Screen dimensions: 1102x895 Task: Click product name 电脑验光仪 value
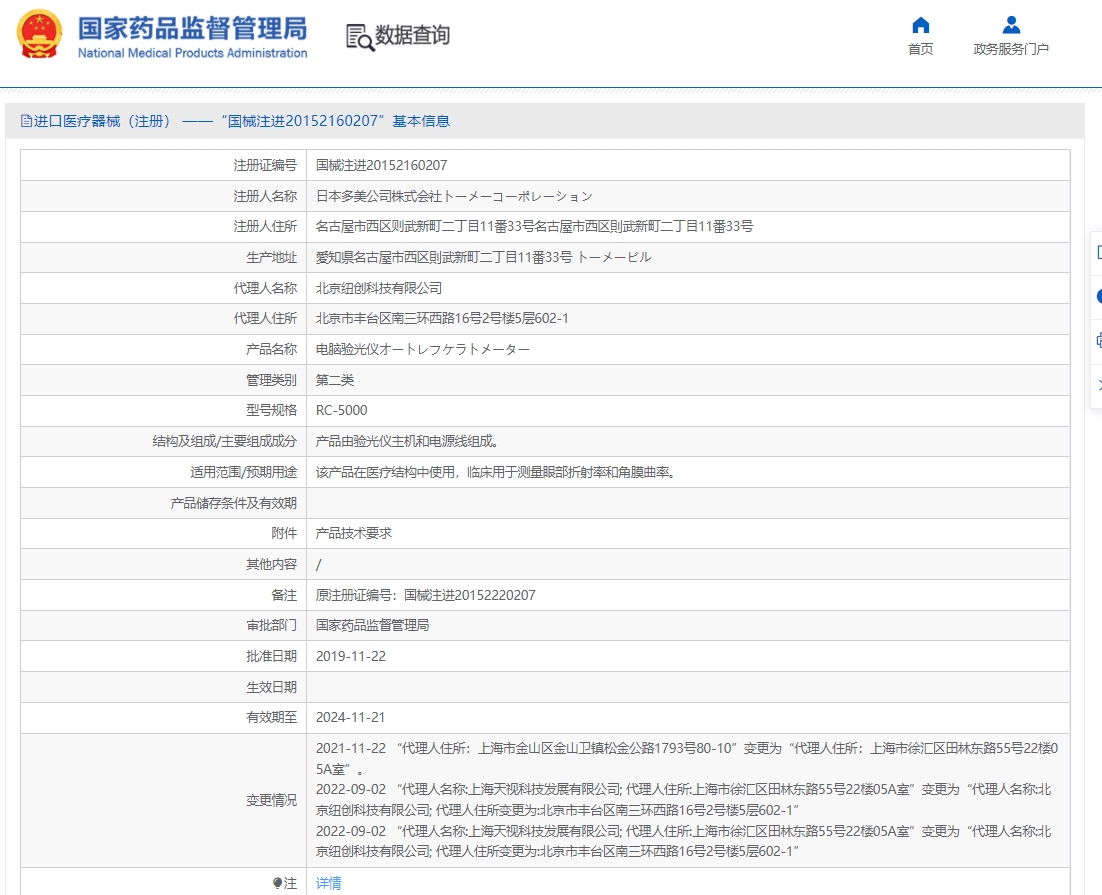coord(422,349)
